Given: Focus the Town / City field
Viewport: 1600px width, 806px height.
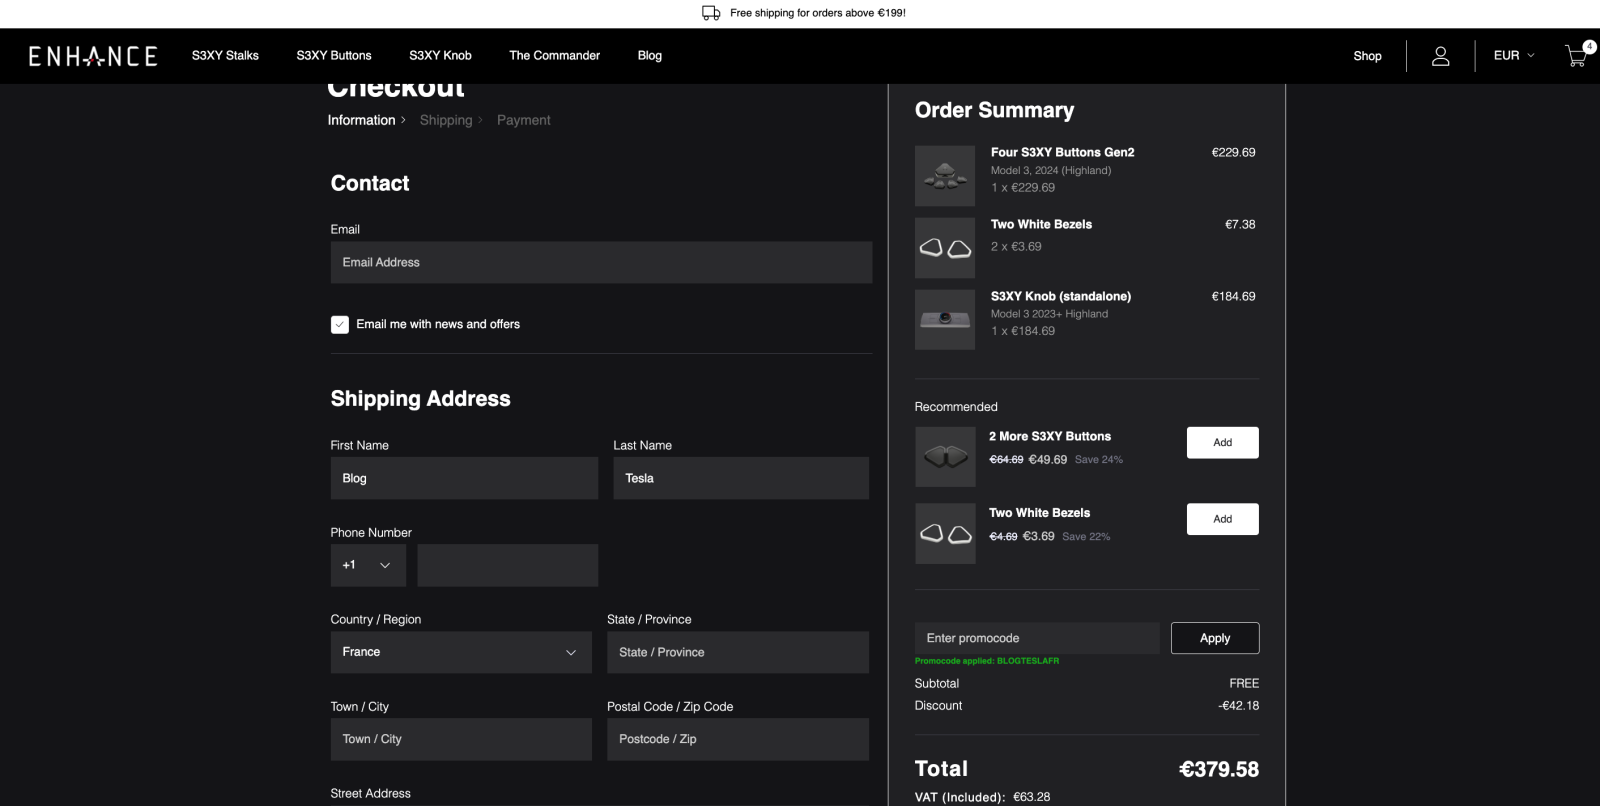Looking at the screenshot, I should pos(461,739).
